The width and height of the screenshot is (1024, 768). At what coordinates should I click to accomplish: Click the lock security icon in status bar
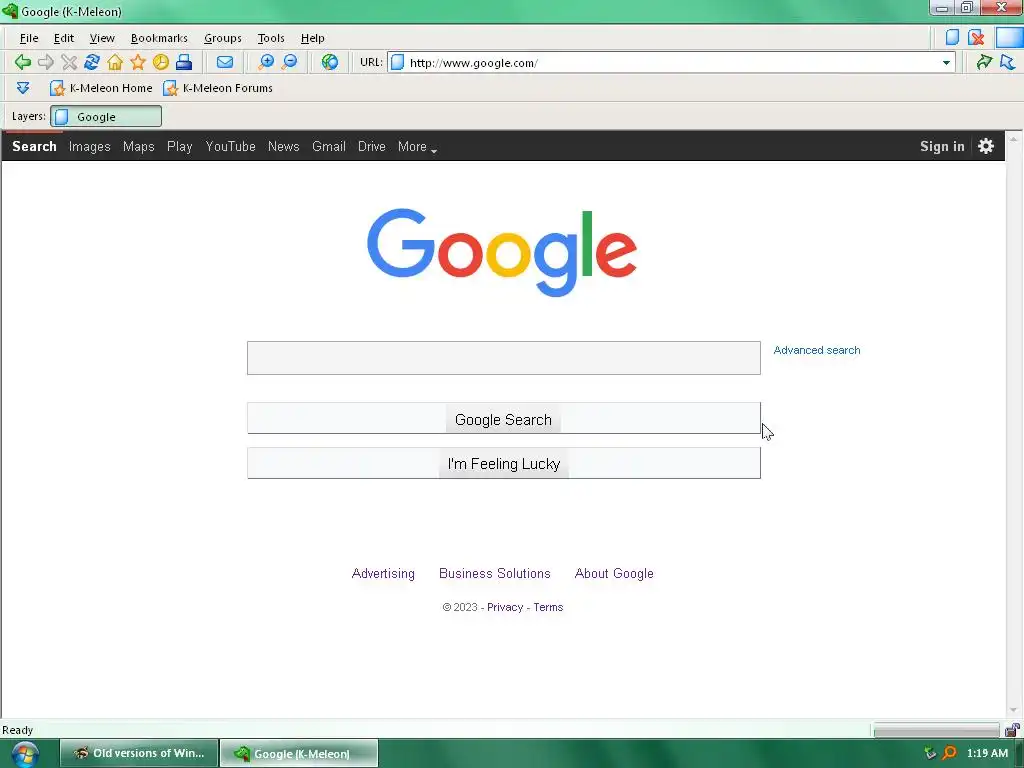click(x=1012, y=729)
